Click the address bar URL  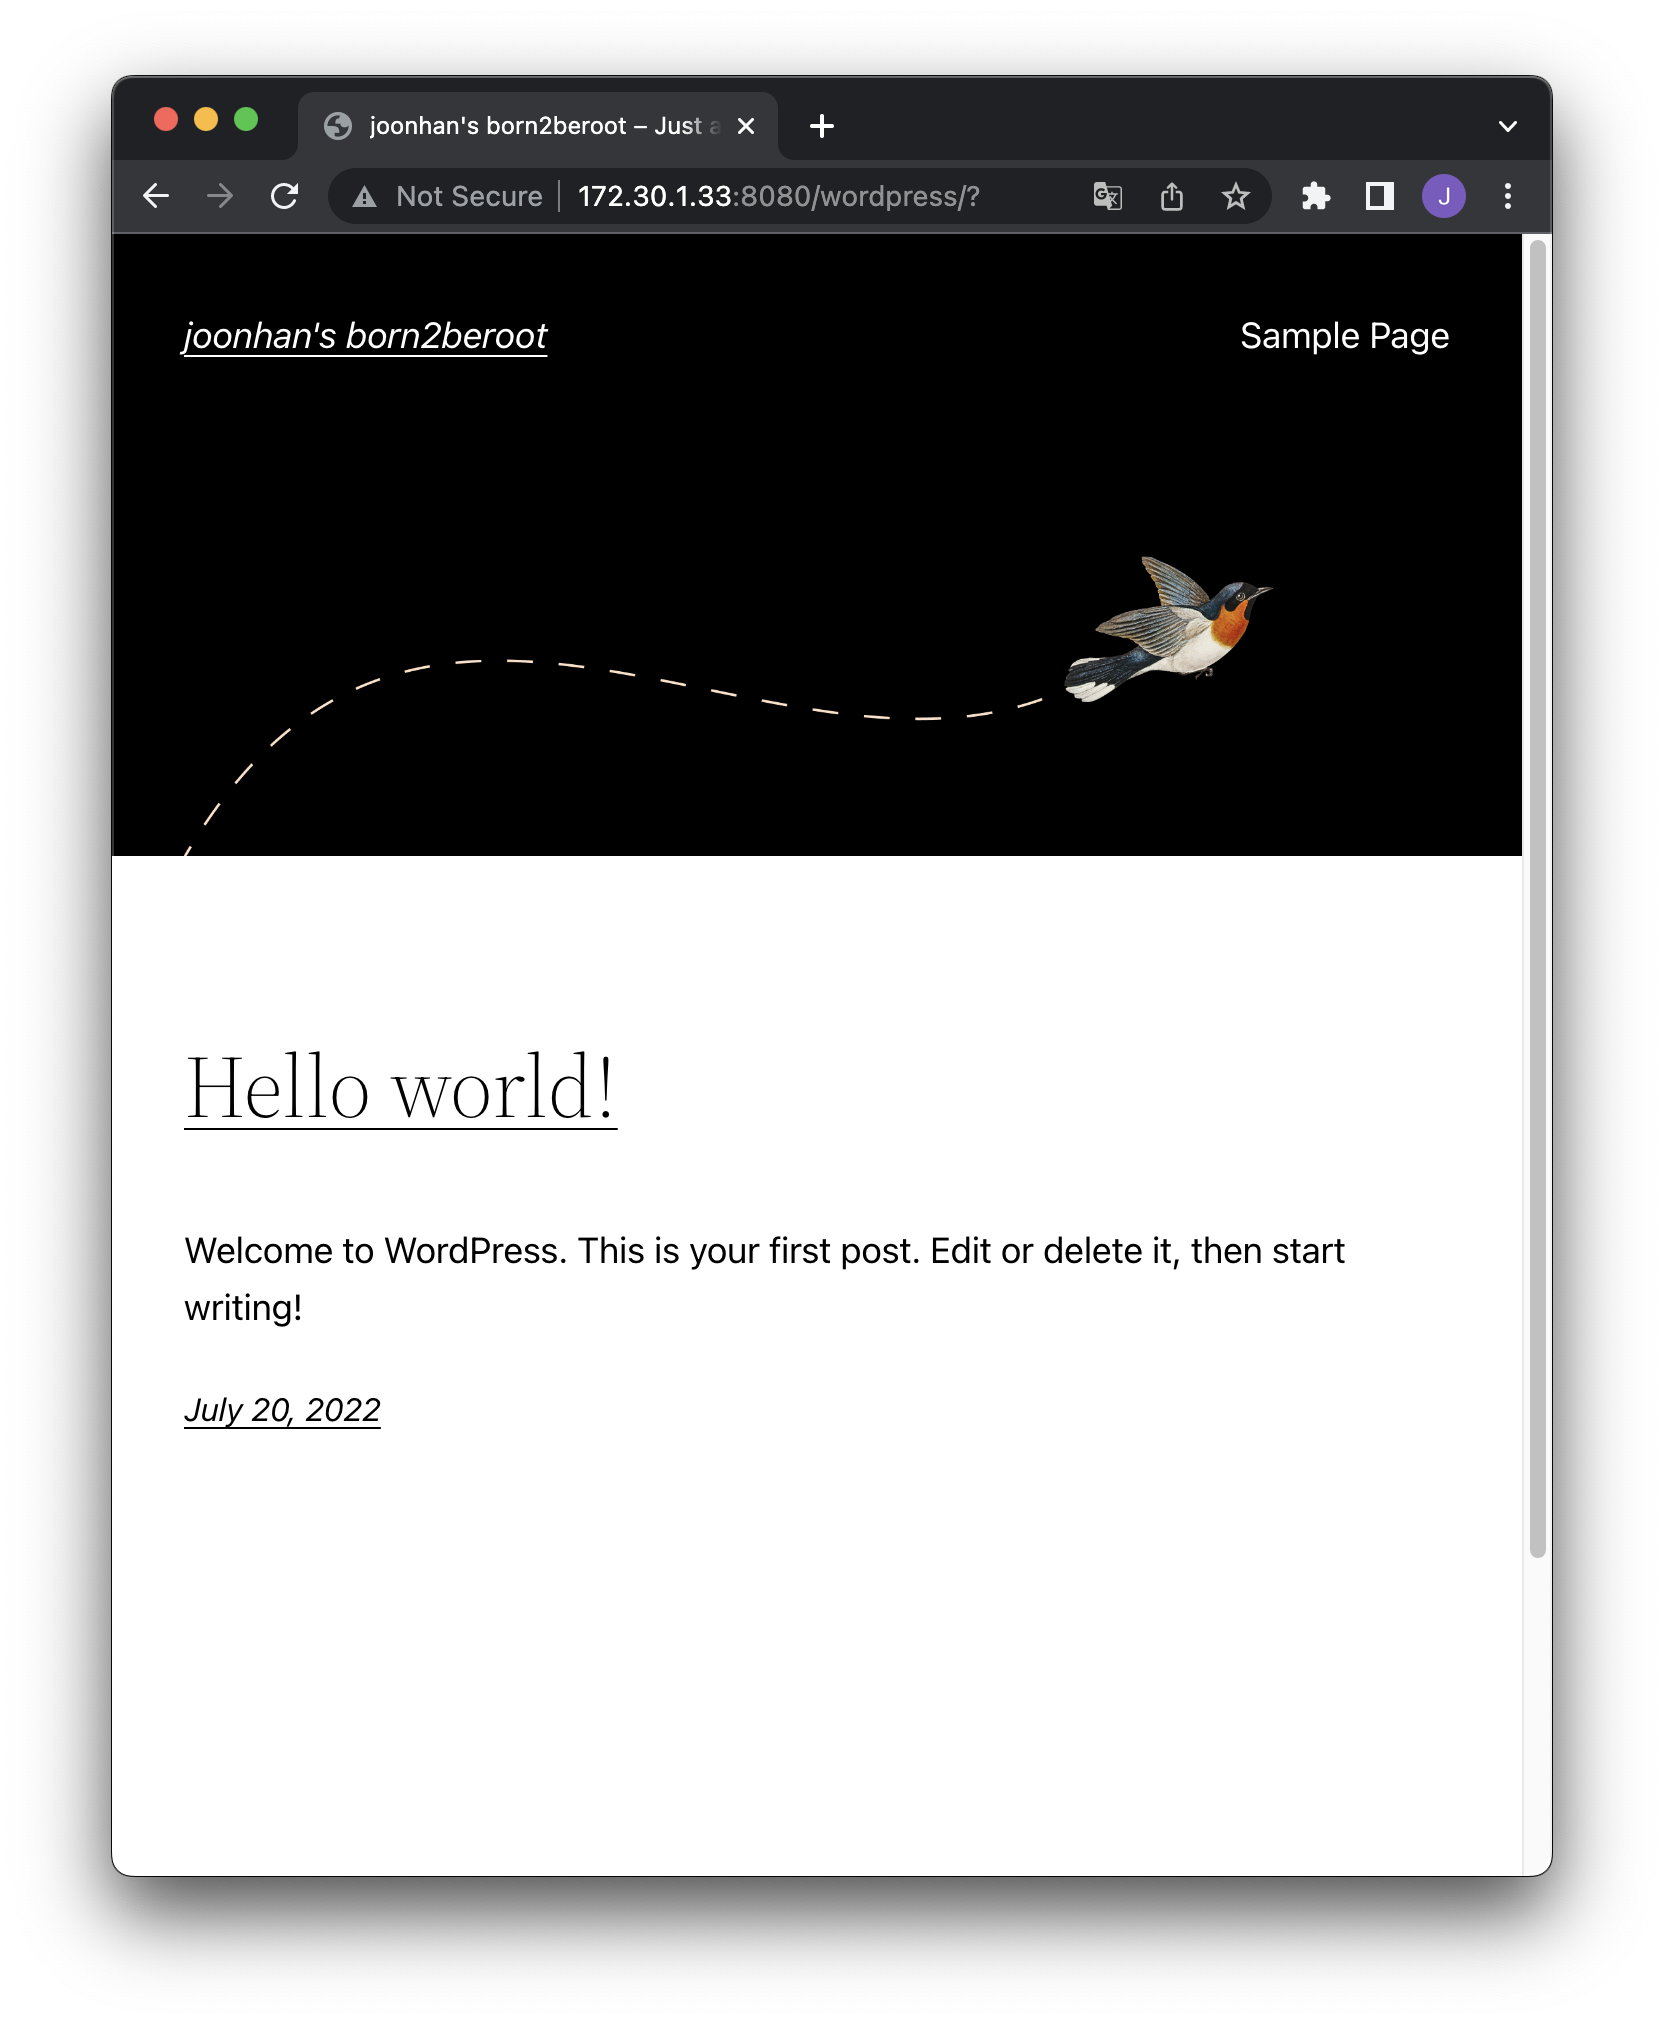pos(778,196)
